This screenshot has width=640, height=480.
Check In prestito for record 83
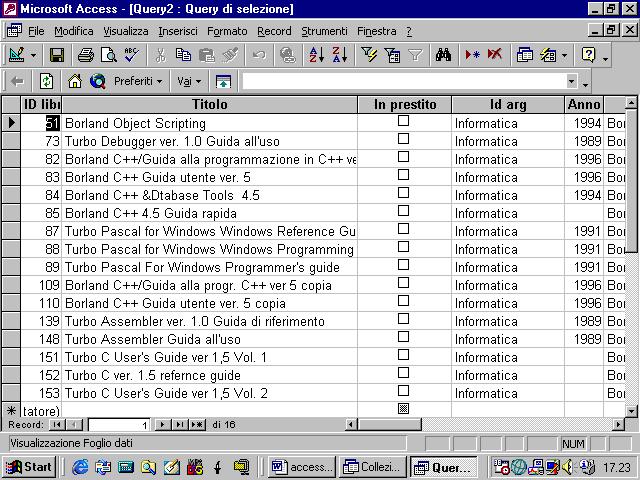point(403,175)
